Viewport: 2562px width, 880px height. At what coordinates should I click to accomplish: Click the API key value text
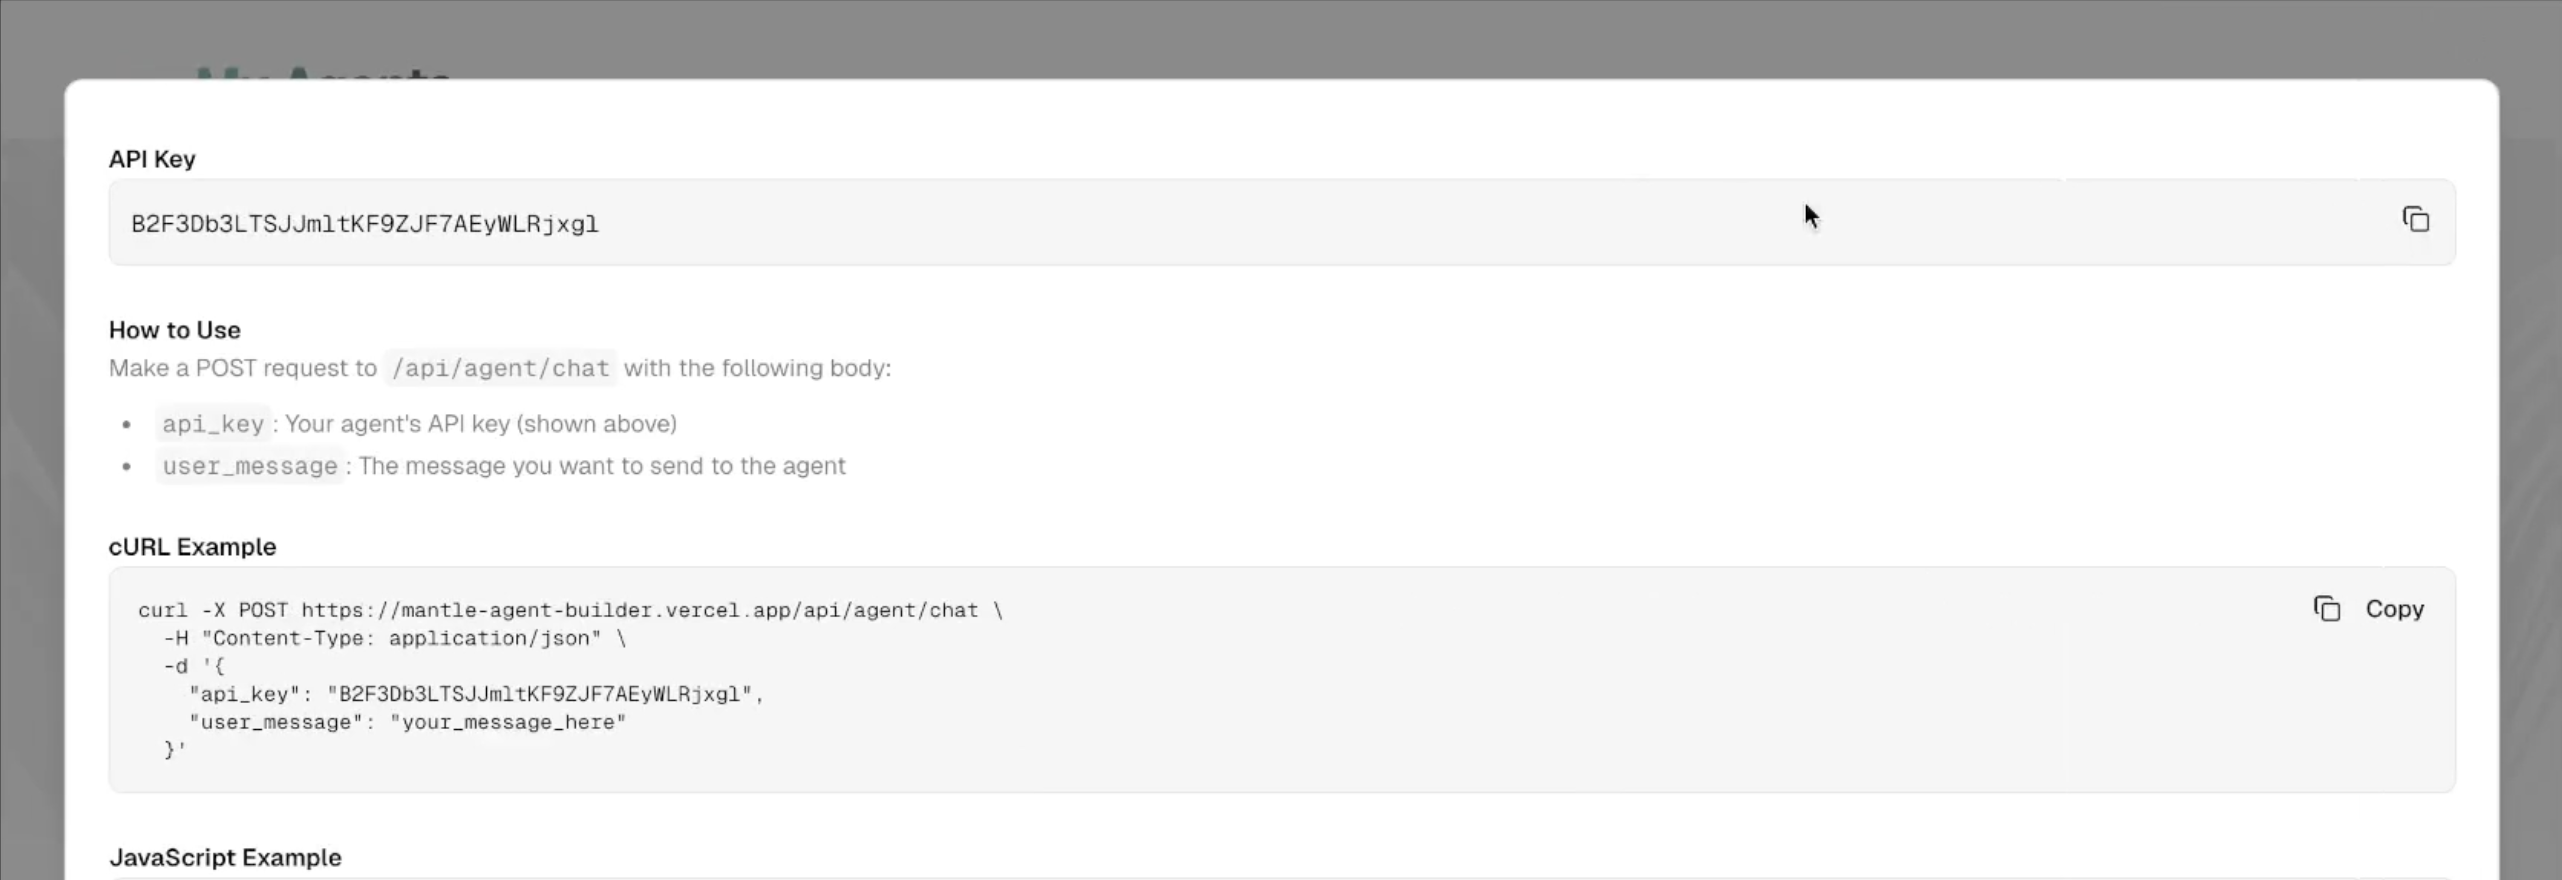click(x=365, y=224)
